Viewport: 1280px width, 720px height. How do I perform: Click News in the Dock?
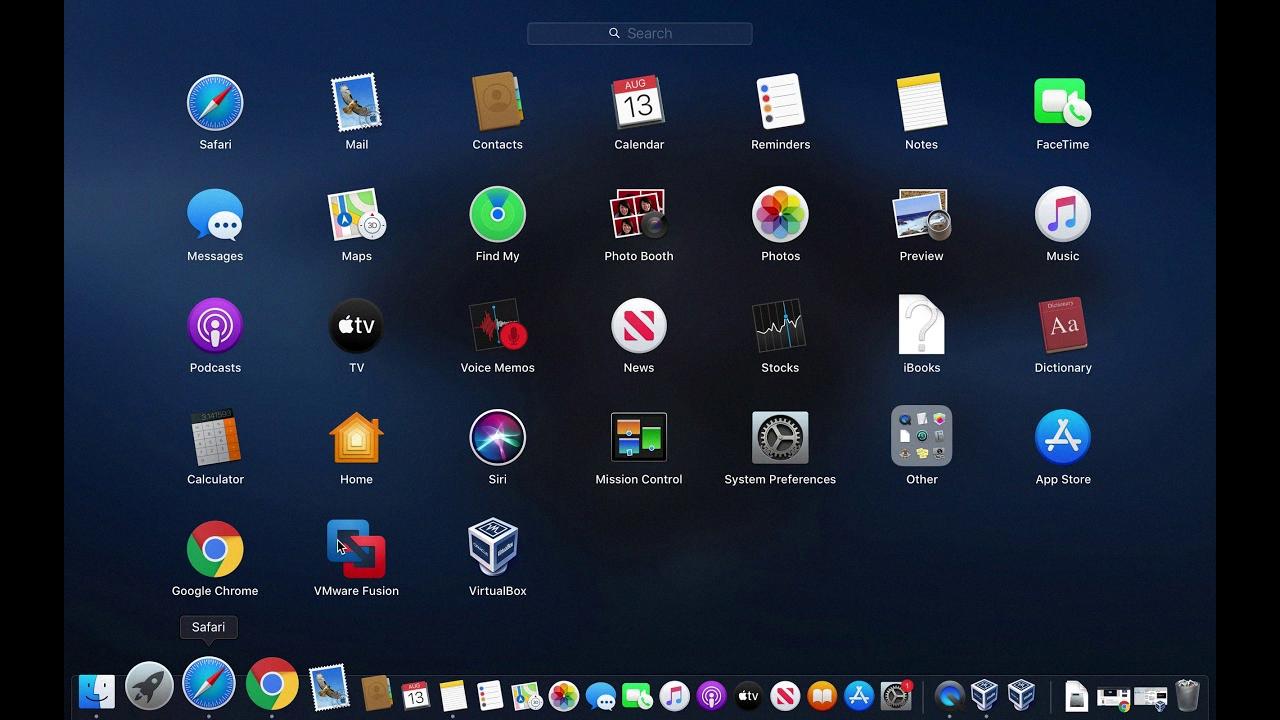point(785,695)
